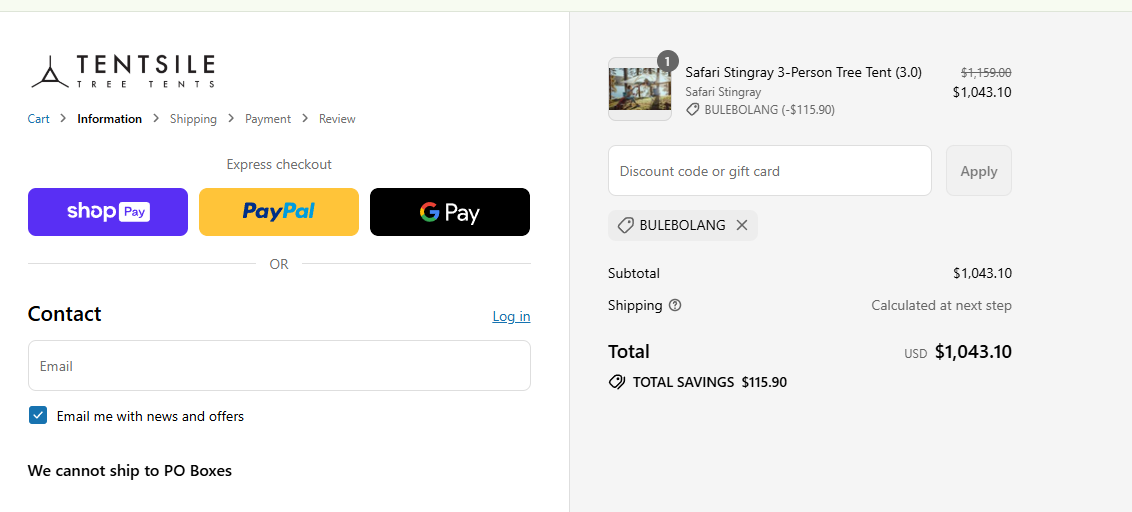This screenshot has width=1132, height=512.
Task: Go back to Cart breadcrumb
Action: pyautogui.click(x=38, y=118)
